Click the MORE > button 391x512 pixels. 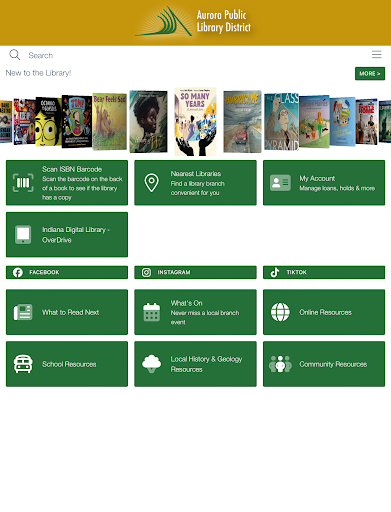tap(370, 74)
